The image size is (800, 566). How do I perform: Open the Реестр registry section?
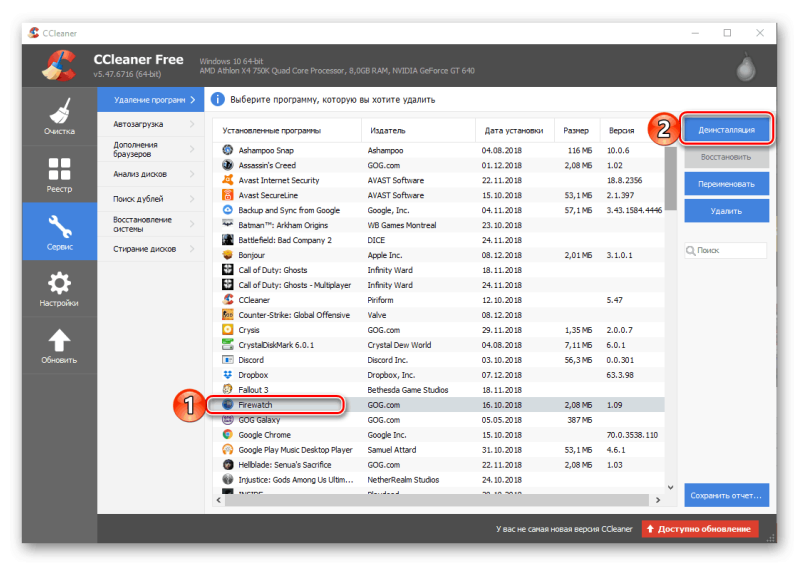coord(59,174)
